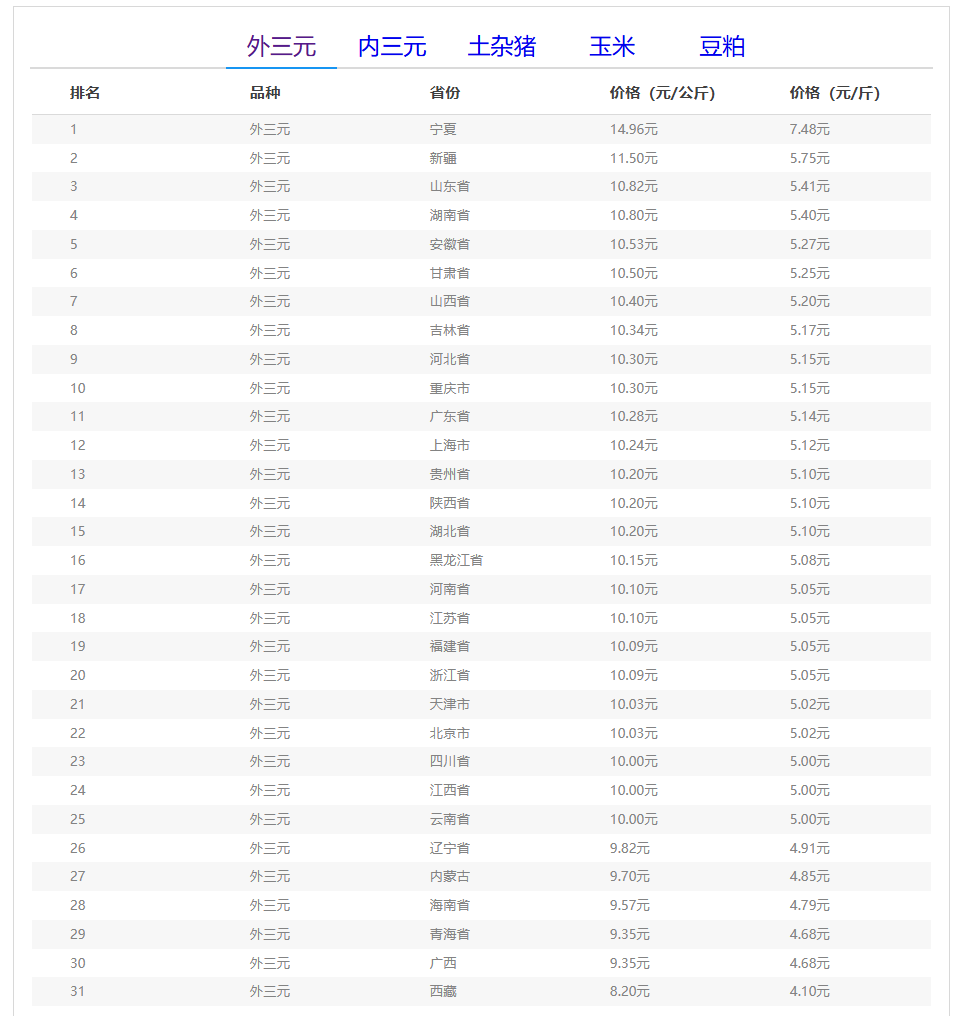Select the 北京市 province cell
Screen dimensions: 969x1016
pyautogui.click(x=449, y=733)
